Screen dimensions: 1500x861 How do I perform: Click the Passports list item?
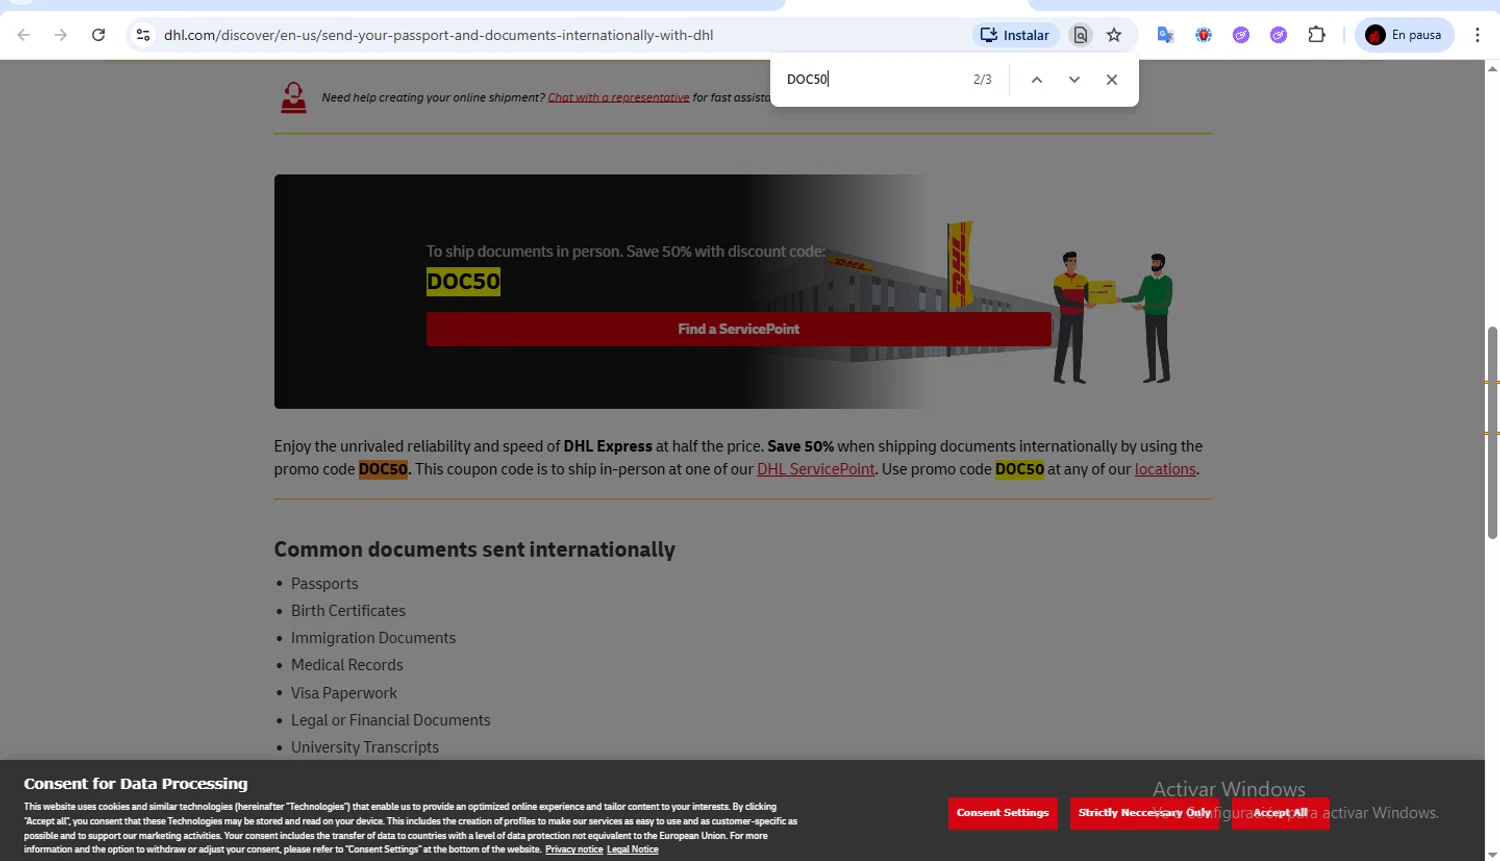click(324, 583)
